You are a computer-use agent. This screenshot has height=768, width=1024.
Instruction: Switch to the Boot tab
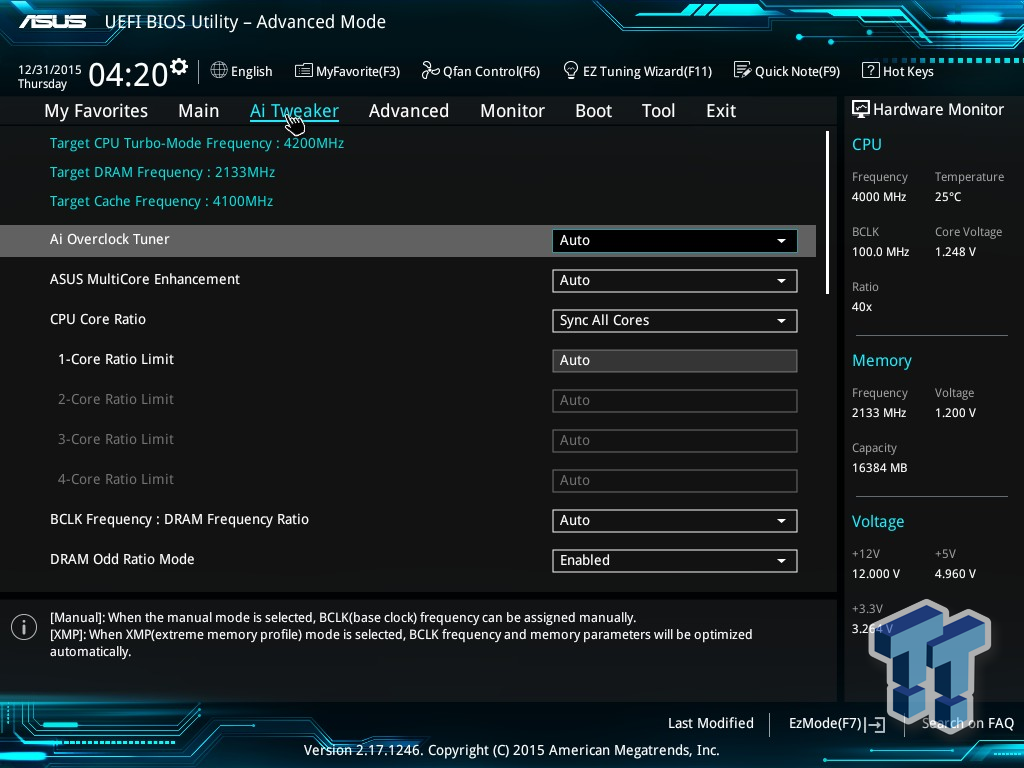594,111
